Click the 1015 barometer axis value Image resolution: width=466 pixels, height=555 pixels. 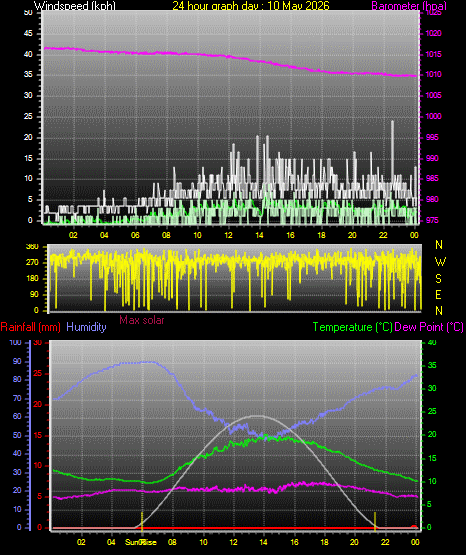(x=433, y=54)
